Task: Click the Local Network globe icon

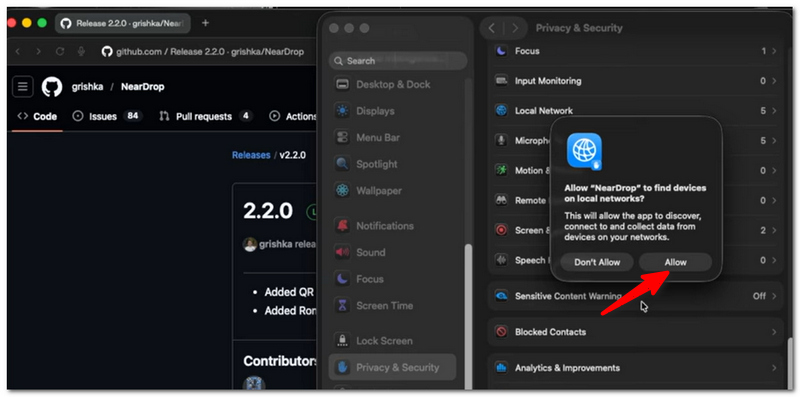Action: (502, 111)
